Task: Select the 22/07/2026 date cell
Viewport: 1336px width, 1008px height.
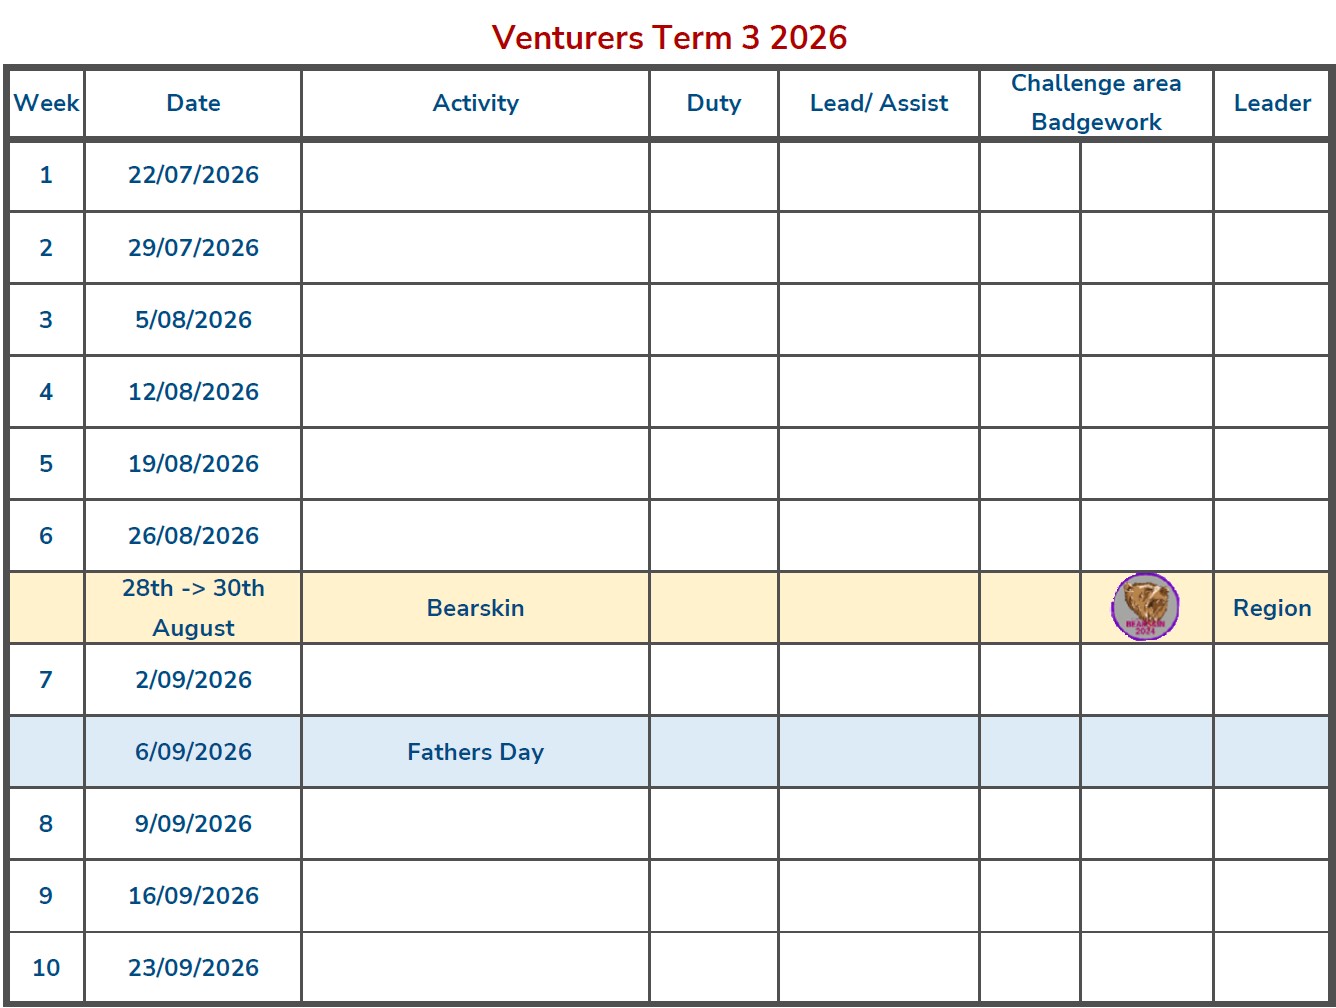Action: [x=193, y=175]
